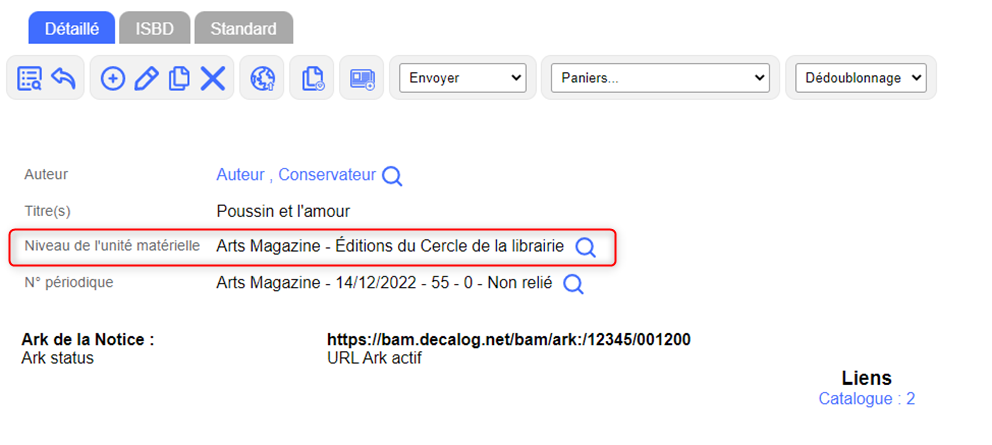Switch to the ISBD tab
This screenshot has width=992, height=445.
click(154, 28)
